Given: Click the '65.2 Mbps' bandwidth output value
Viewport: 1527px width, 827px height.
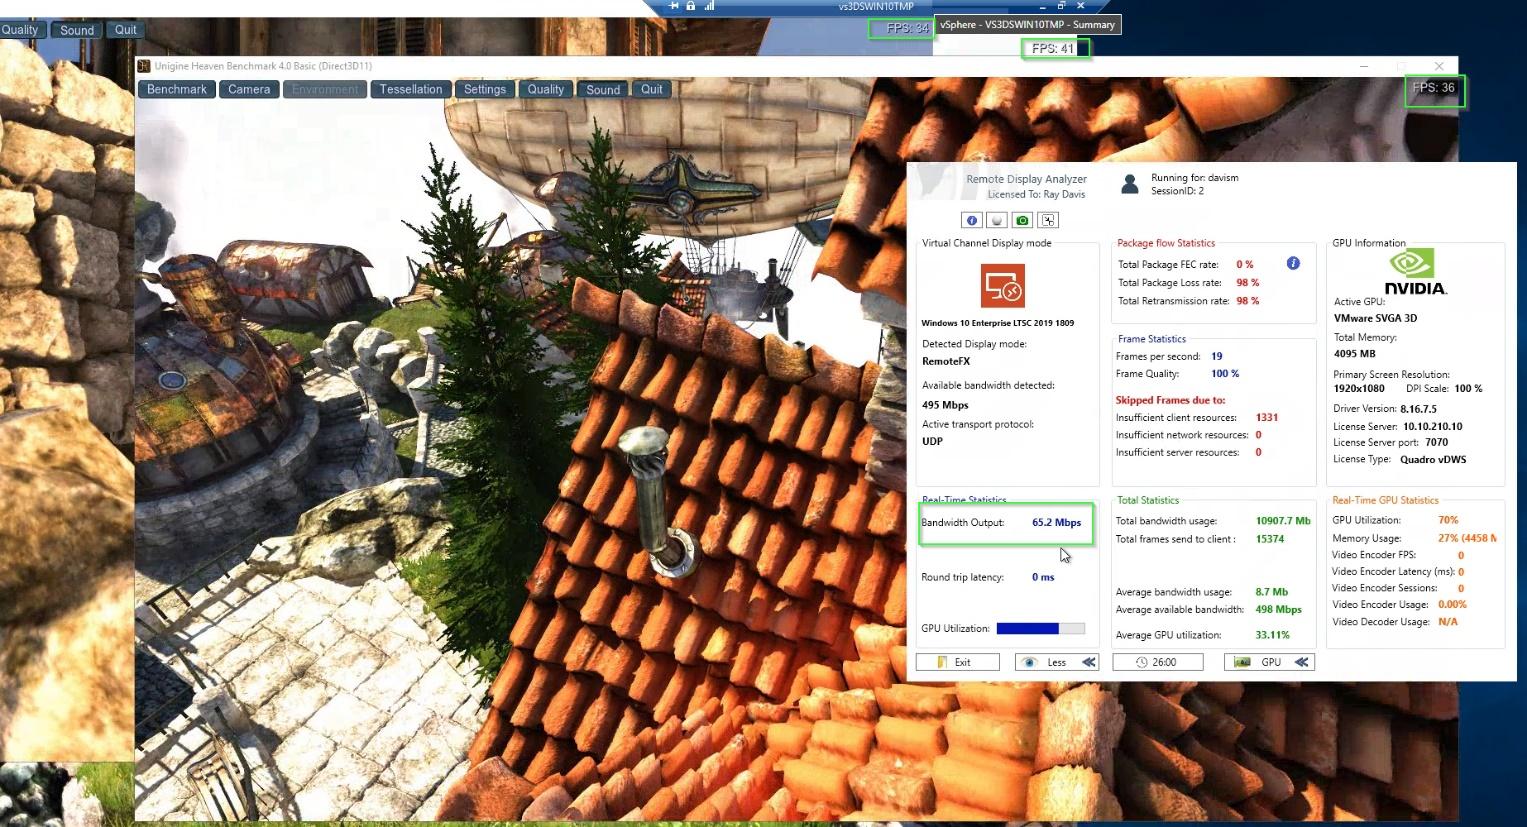Looking at the screenshot, I should 1056,522.
